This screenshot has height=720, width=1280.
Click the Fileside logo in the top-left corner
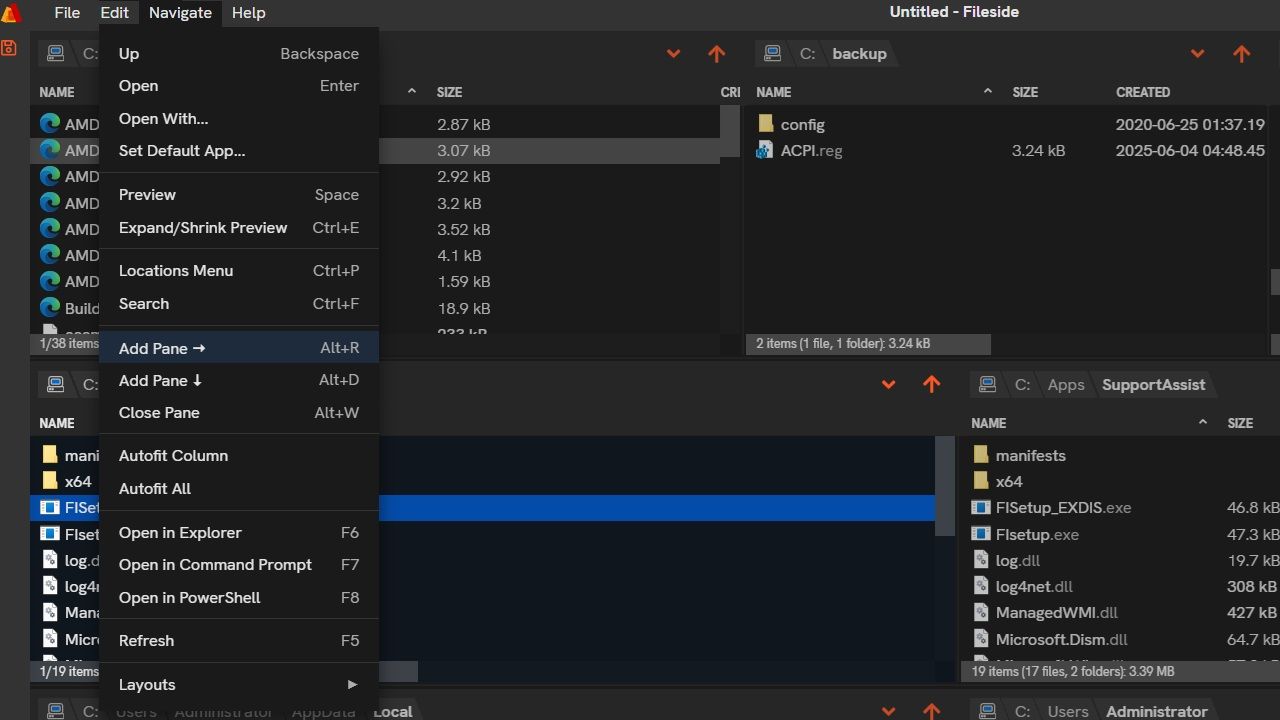pos(10,12)
